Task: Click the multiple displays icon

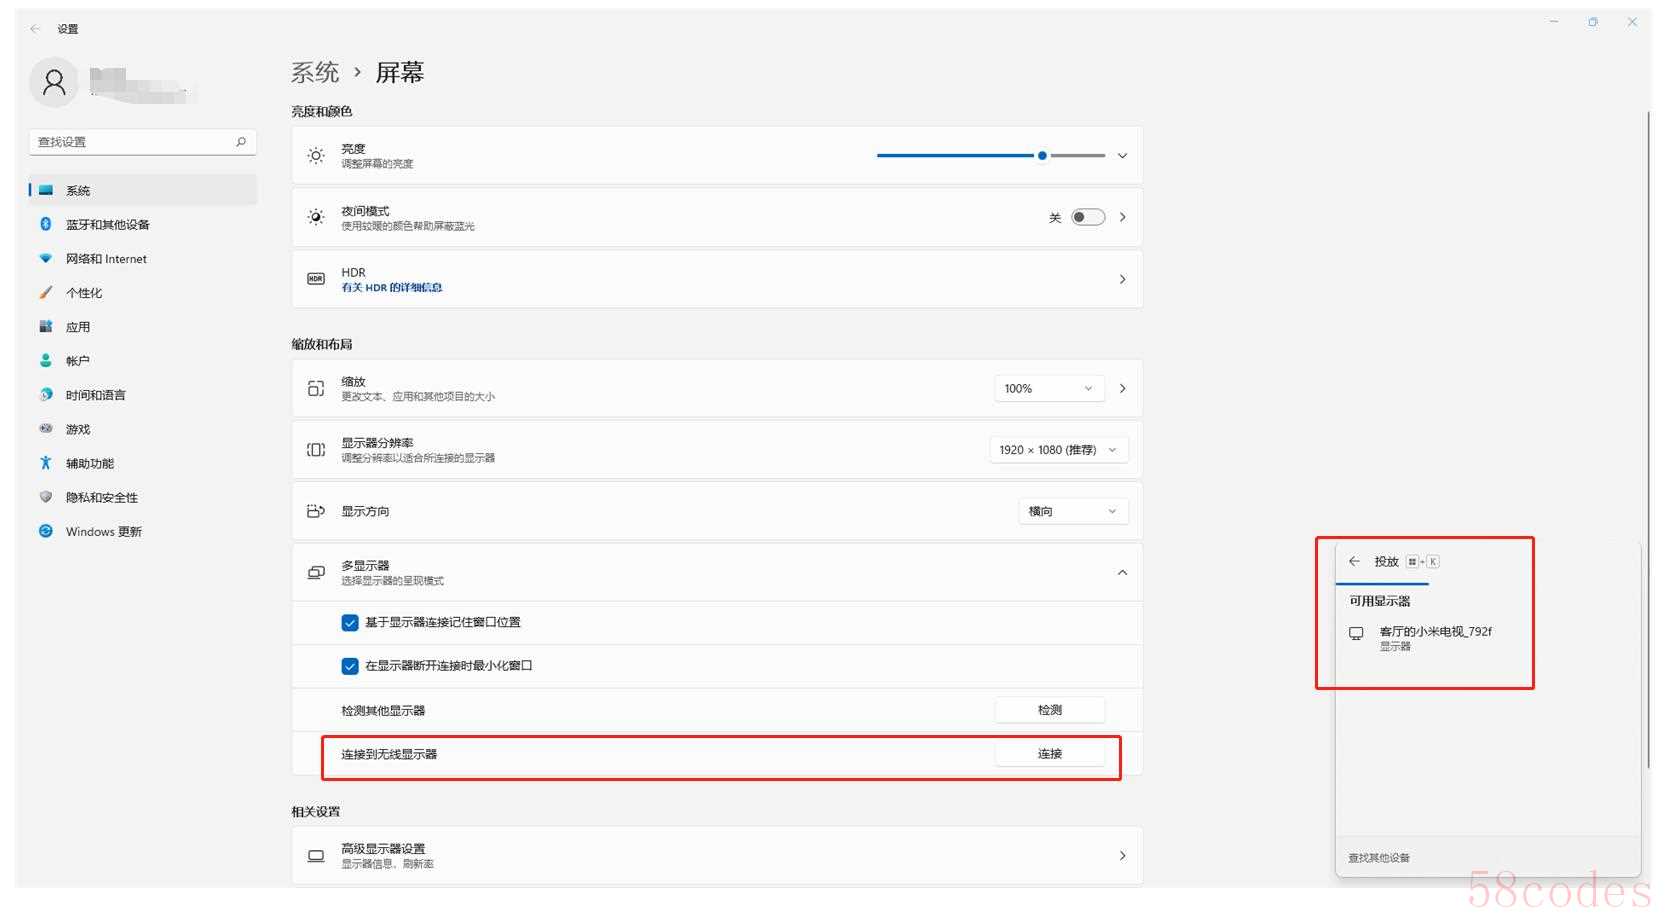Action: coord(316,572)
